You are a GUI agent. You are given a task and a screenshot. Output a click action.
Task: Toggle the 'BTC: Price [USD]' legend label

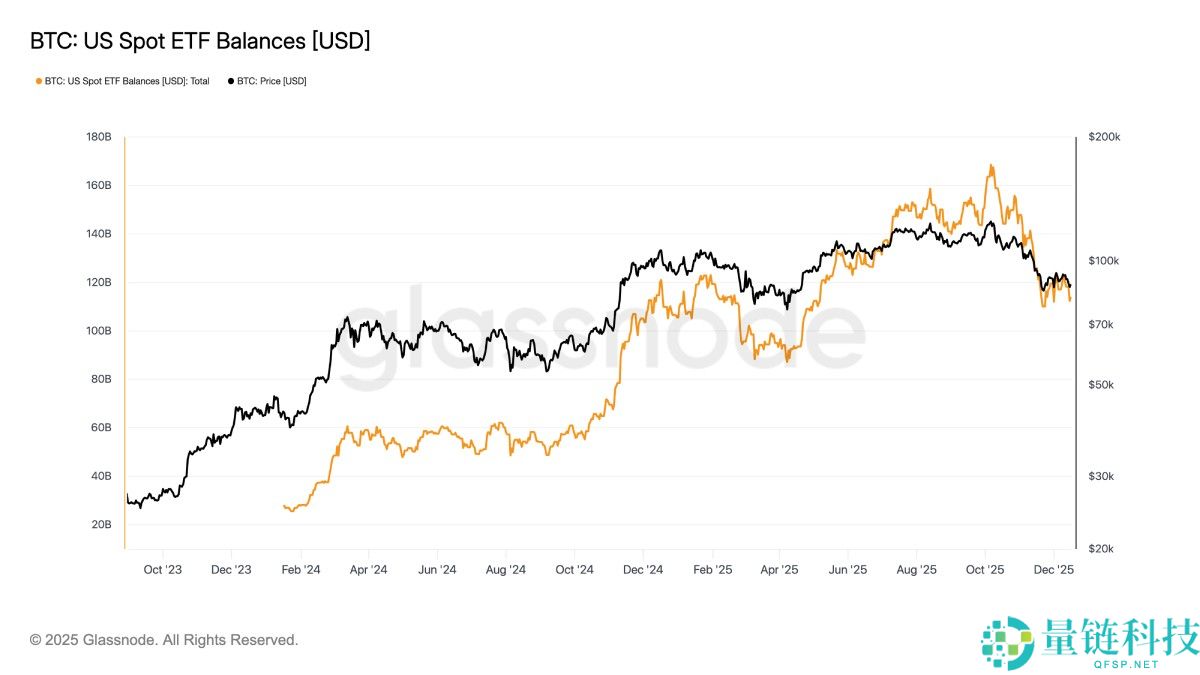tap(272, 81)
